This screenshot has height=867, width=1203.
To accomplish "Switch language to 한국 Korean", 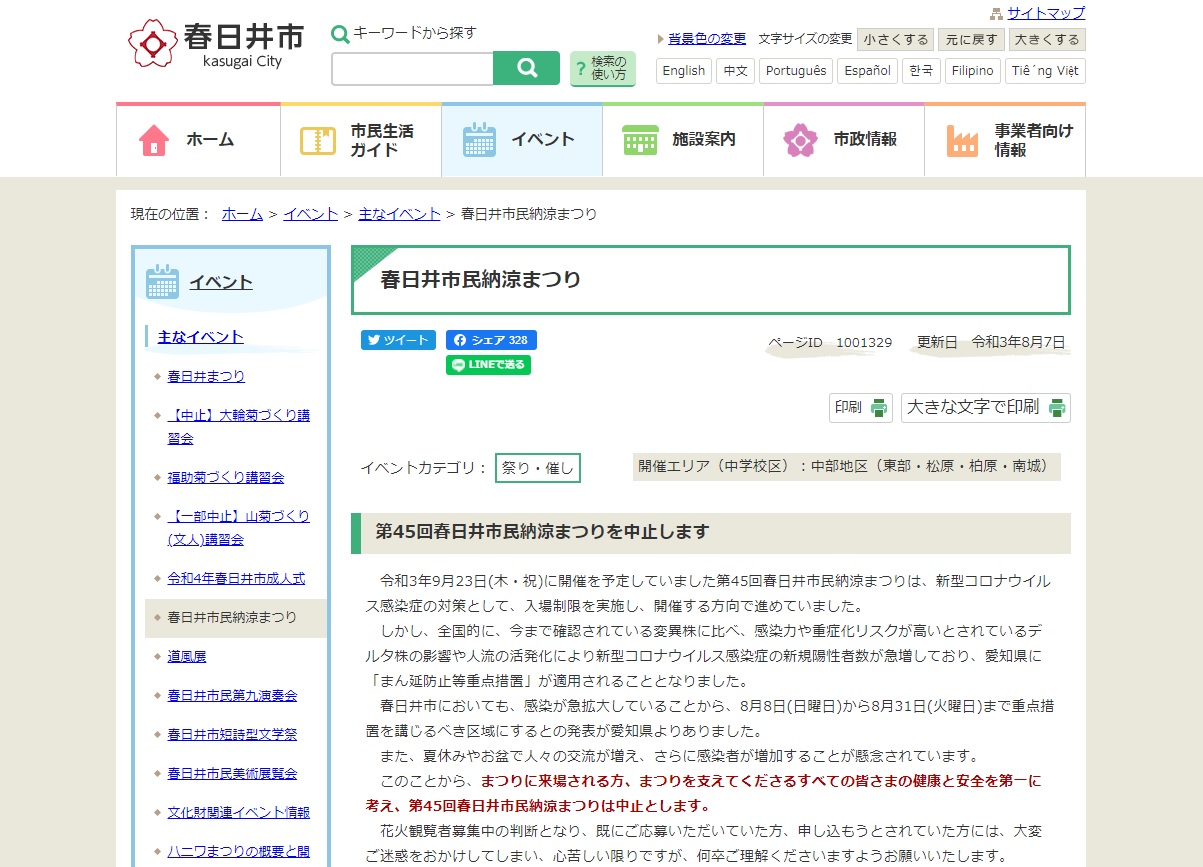I will 921,71.
